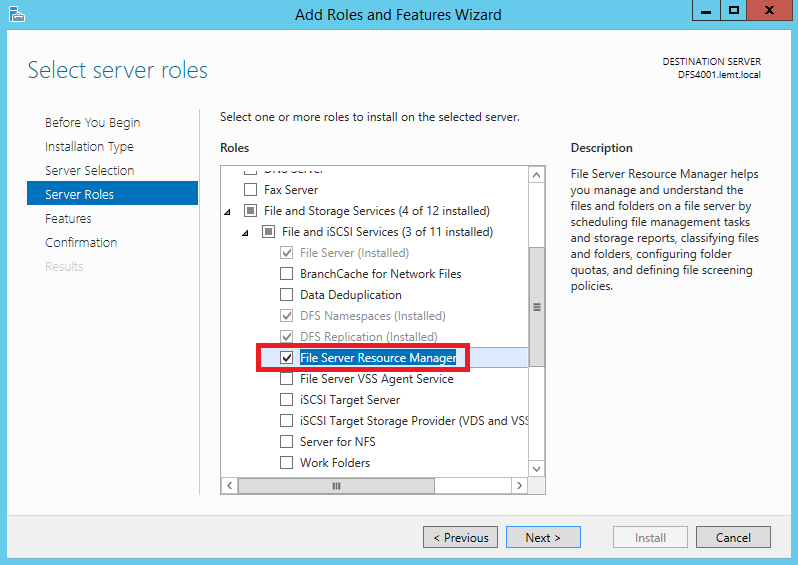Open the Confirmation step

[81, 242]
